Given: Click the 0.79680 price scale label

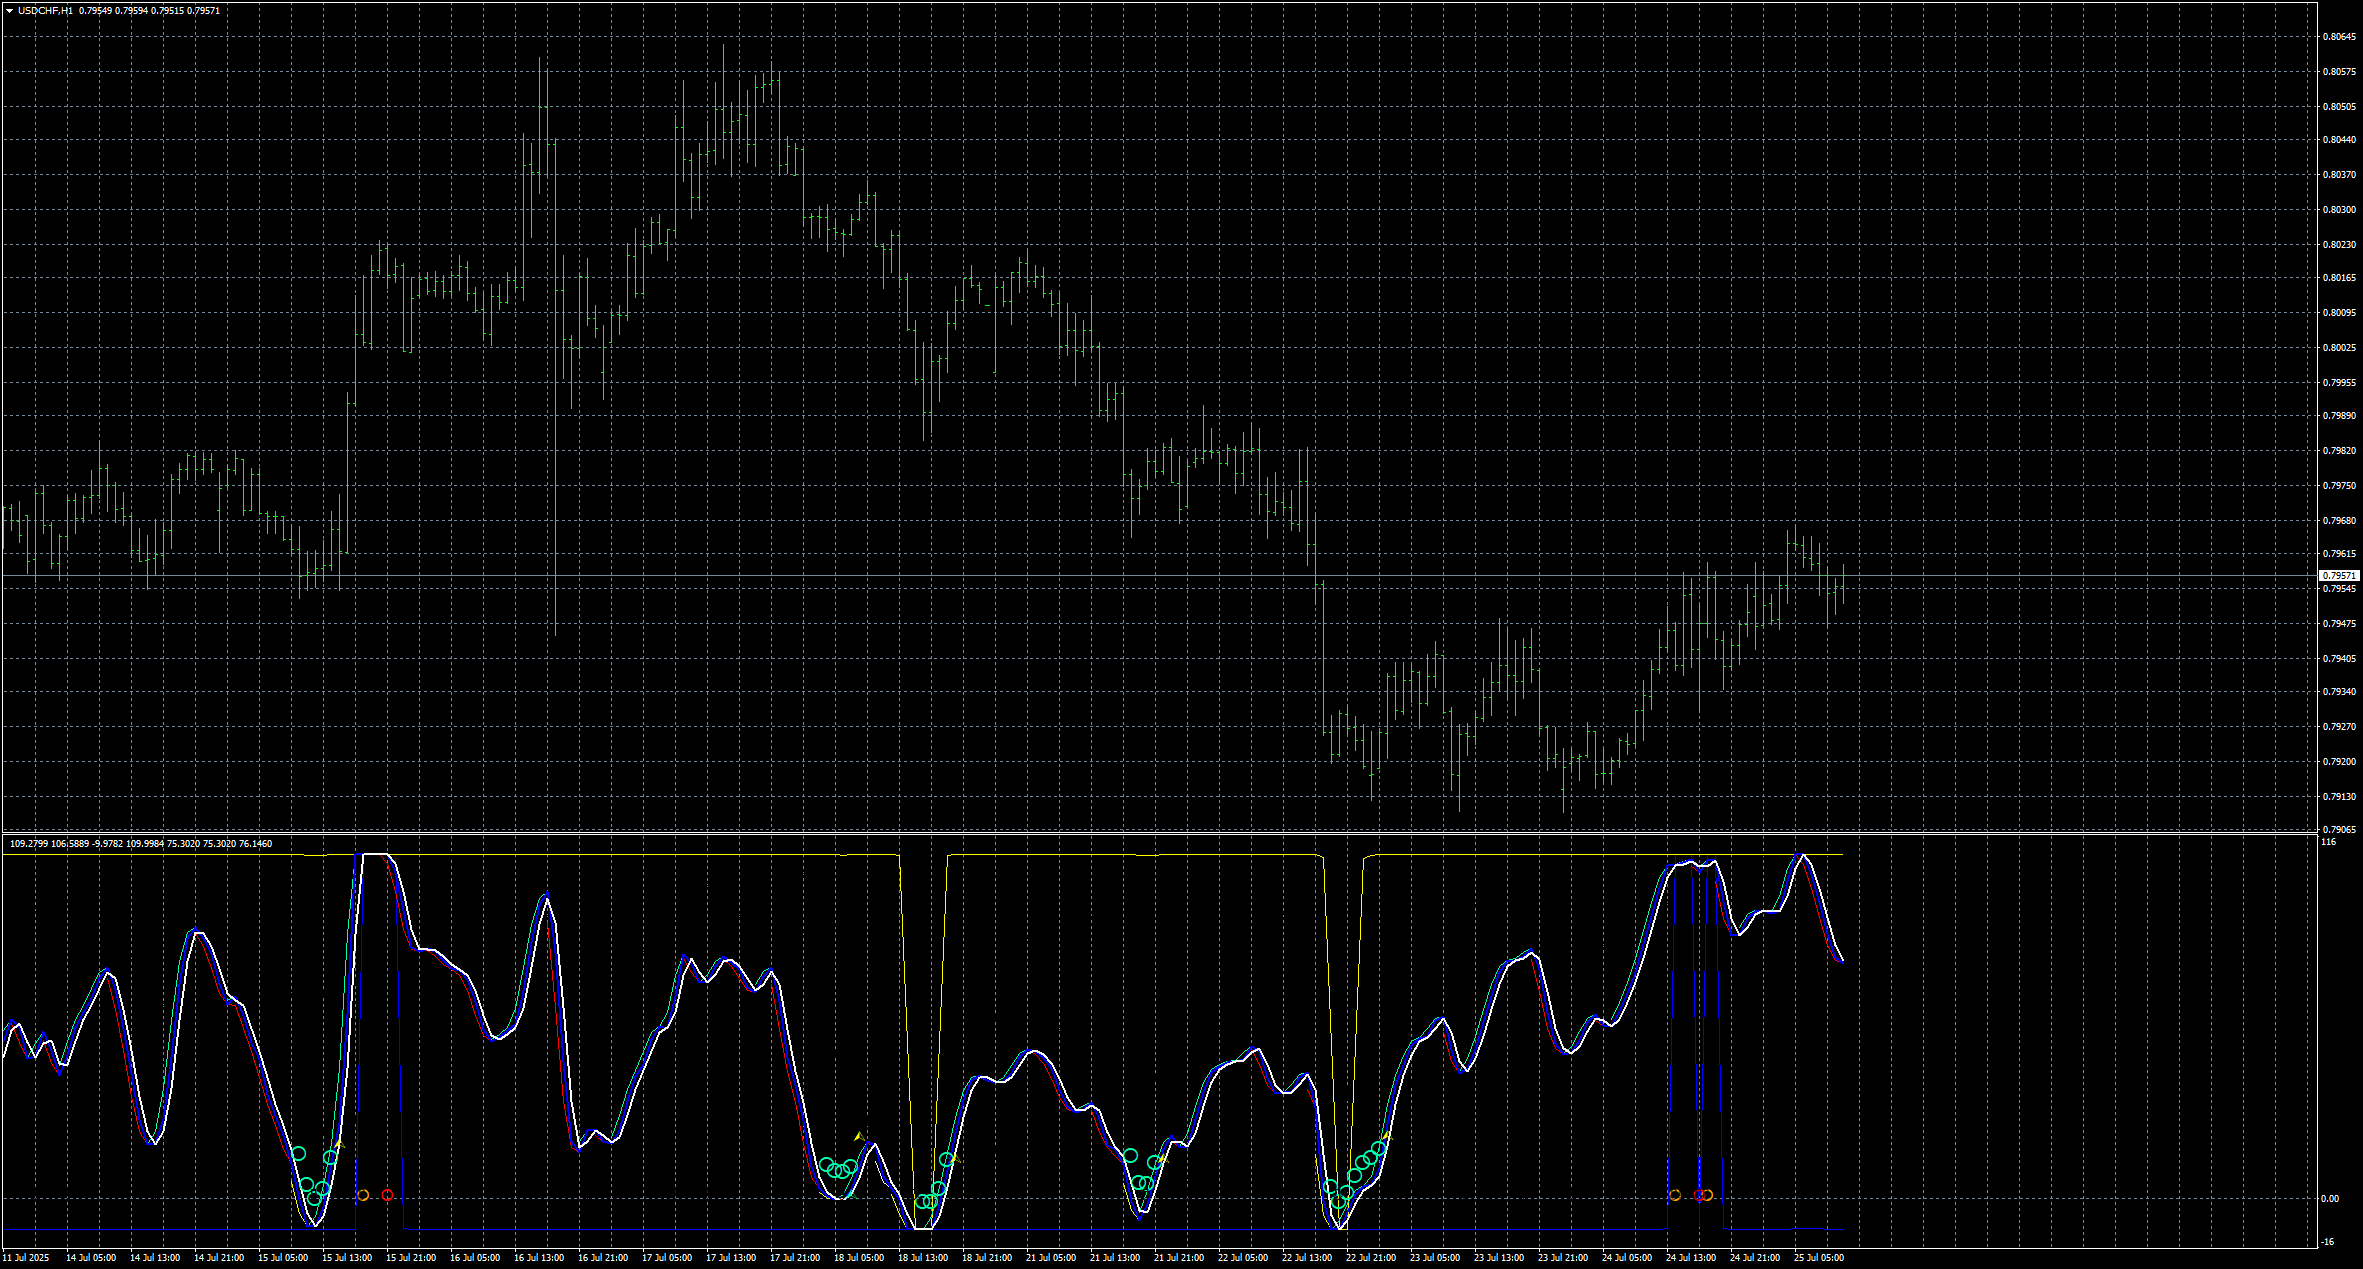Looking at the screenshot, I should [x=2339, y=520].
